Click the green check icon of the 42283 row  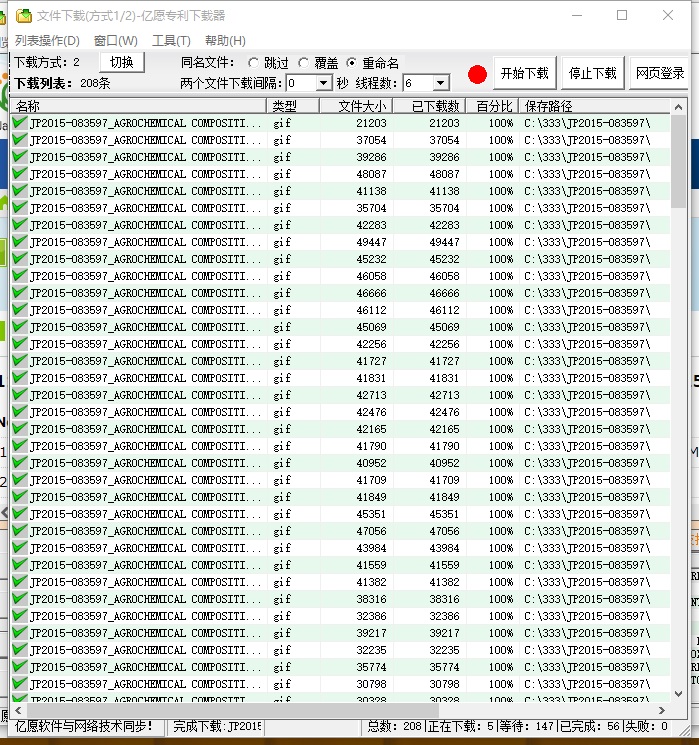pyautogui.click(x=20, y=225)
